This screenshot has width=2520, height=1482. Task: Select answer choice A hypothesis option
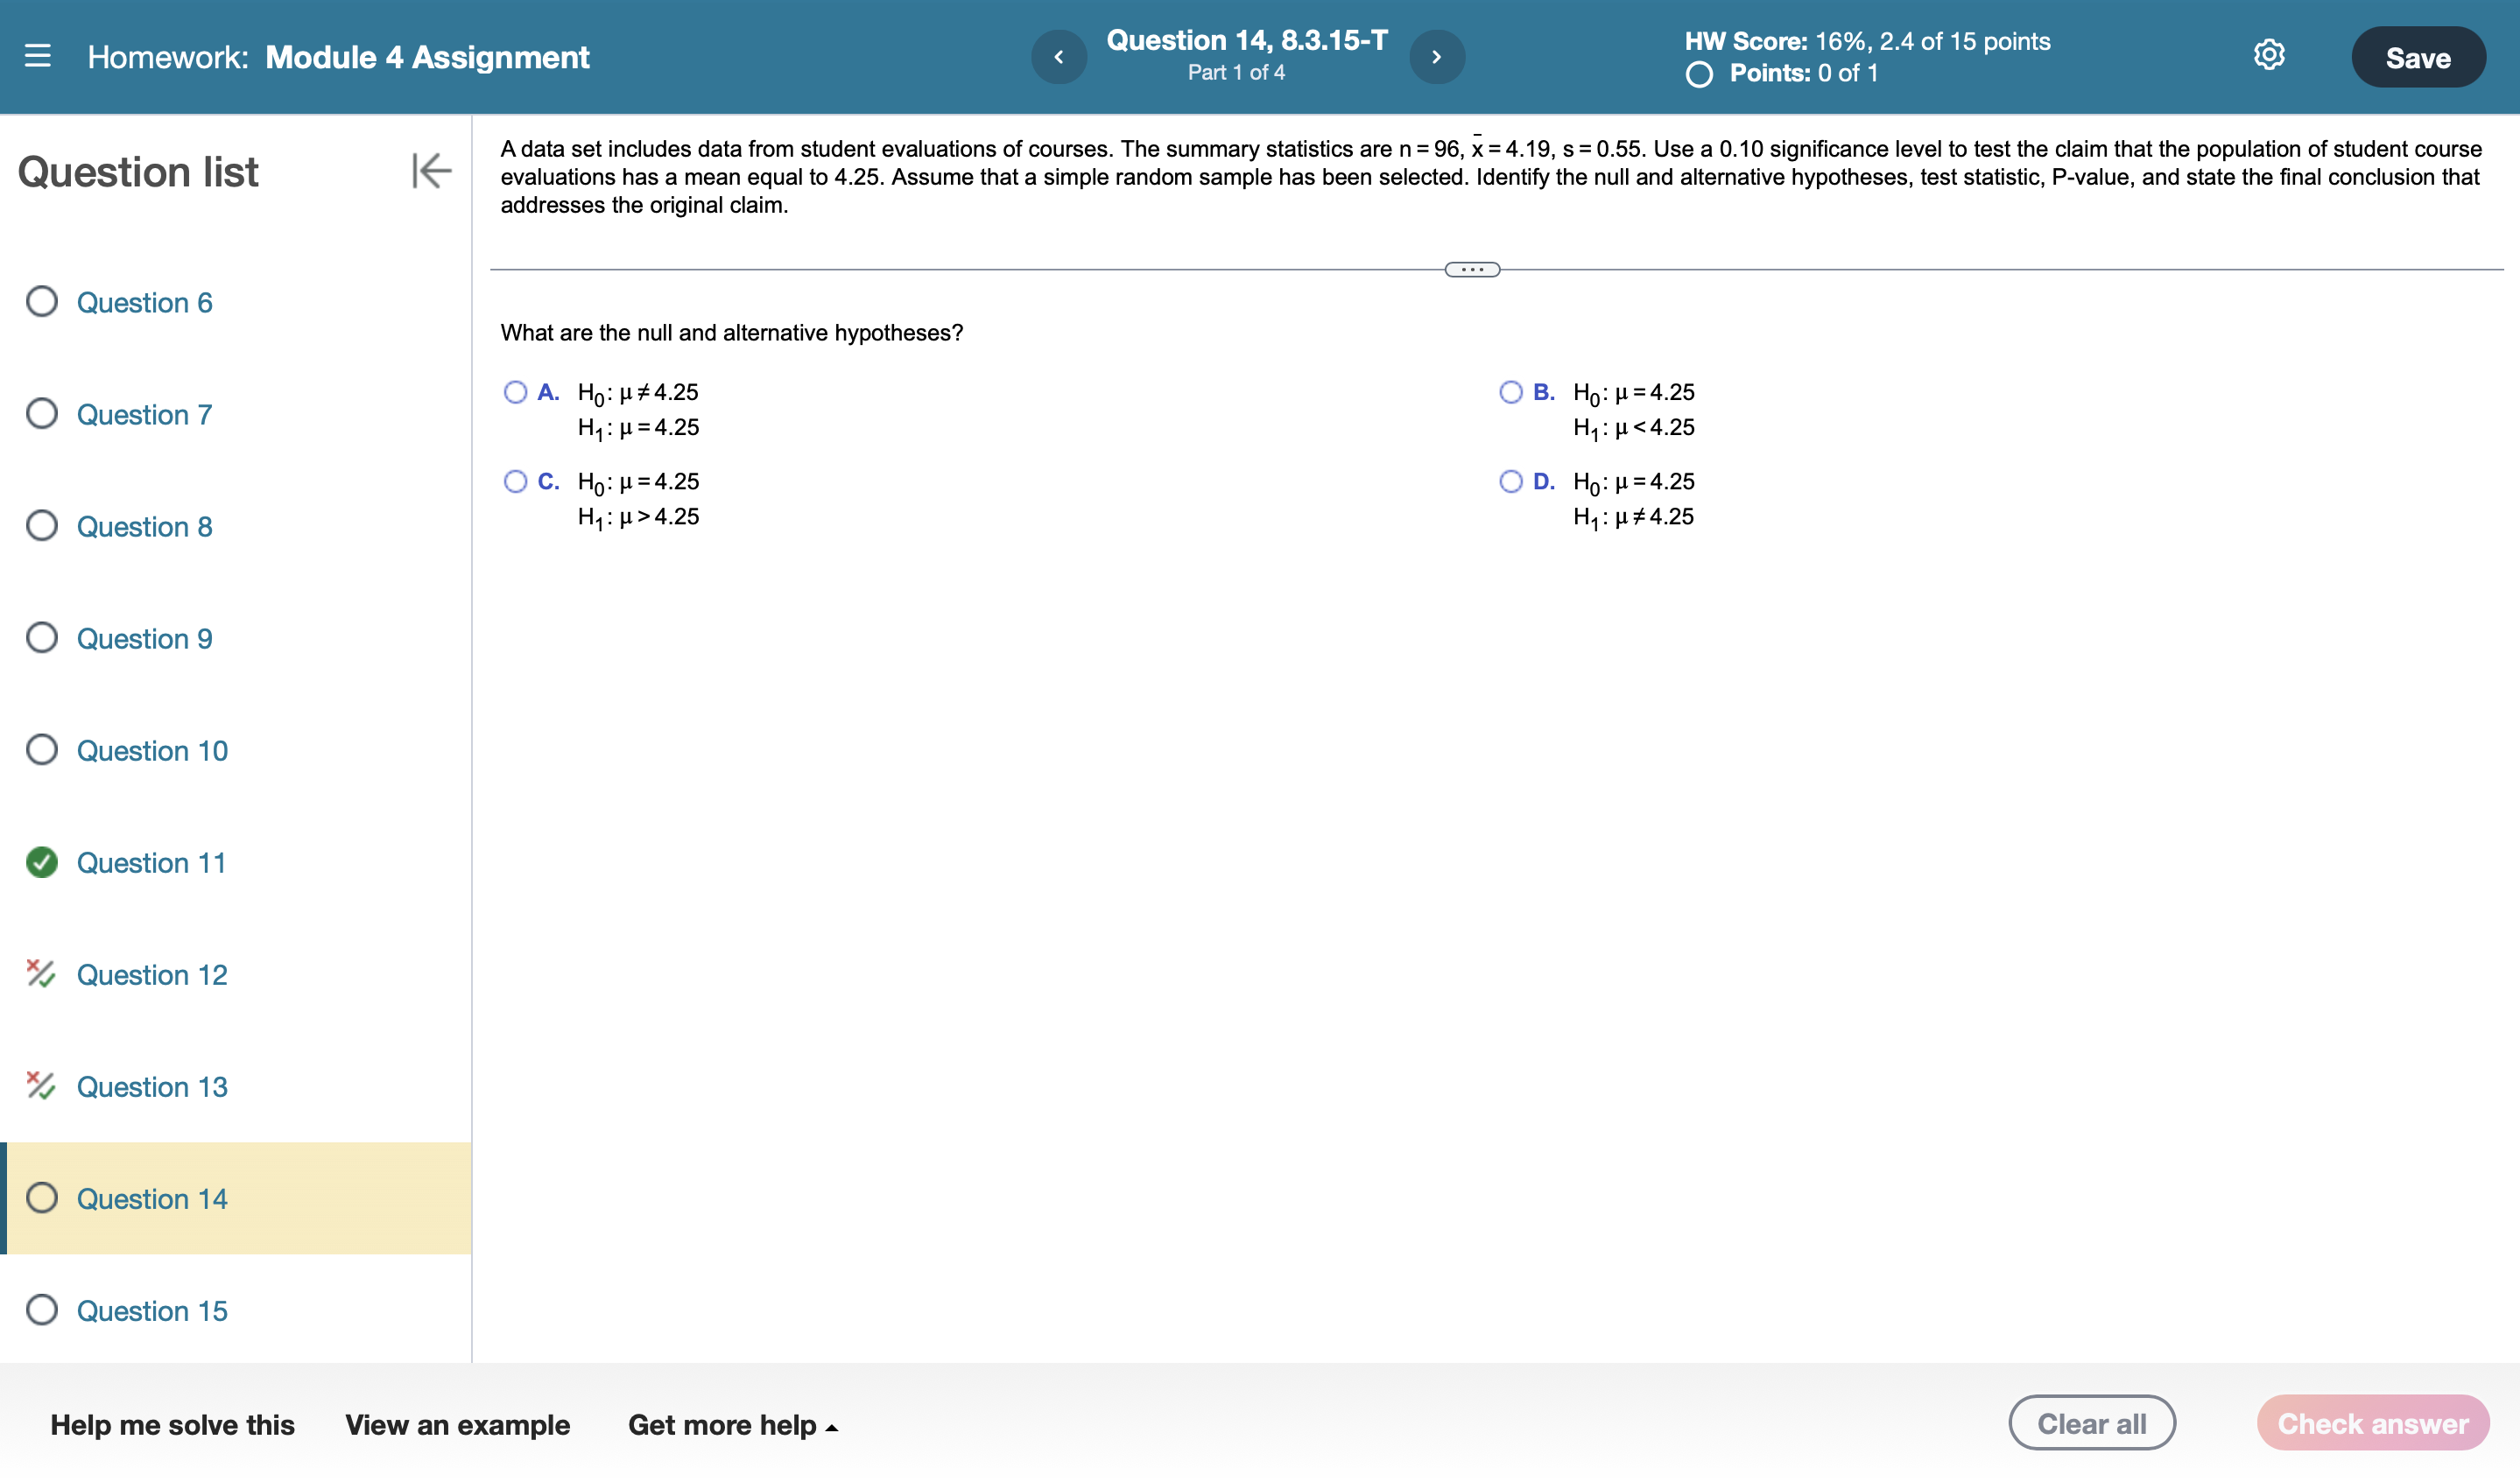(x=515, y=391)
